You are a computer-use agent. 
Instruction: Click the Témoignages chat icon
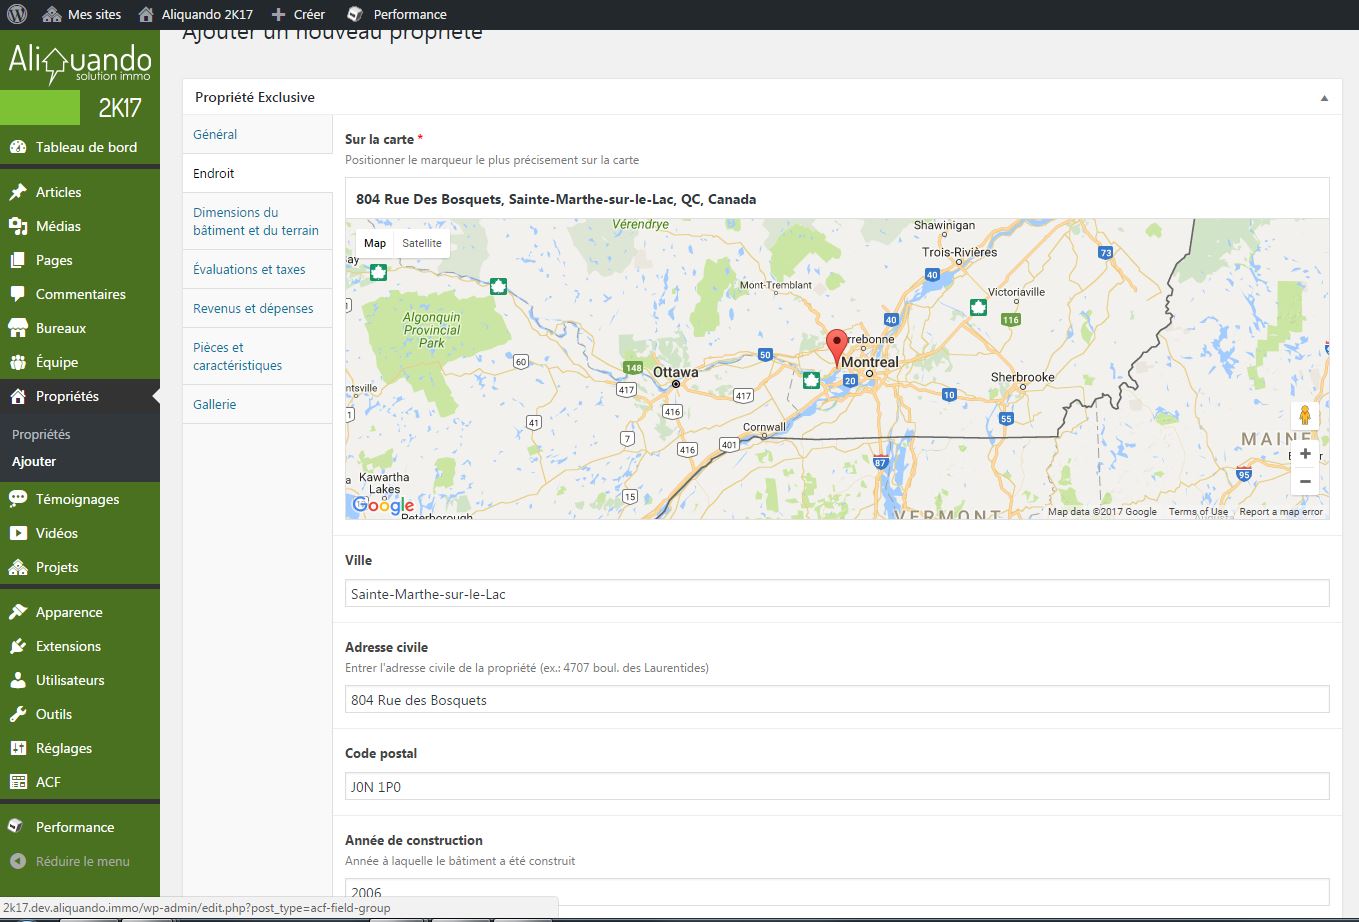click(x=18, y=499)
